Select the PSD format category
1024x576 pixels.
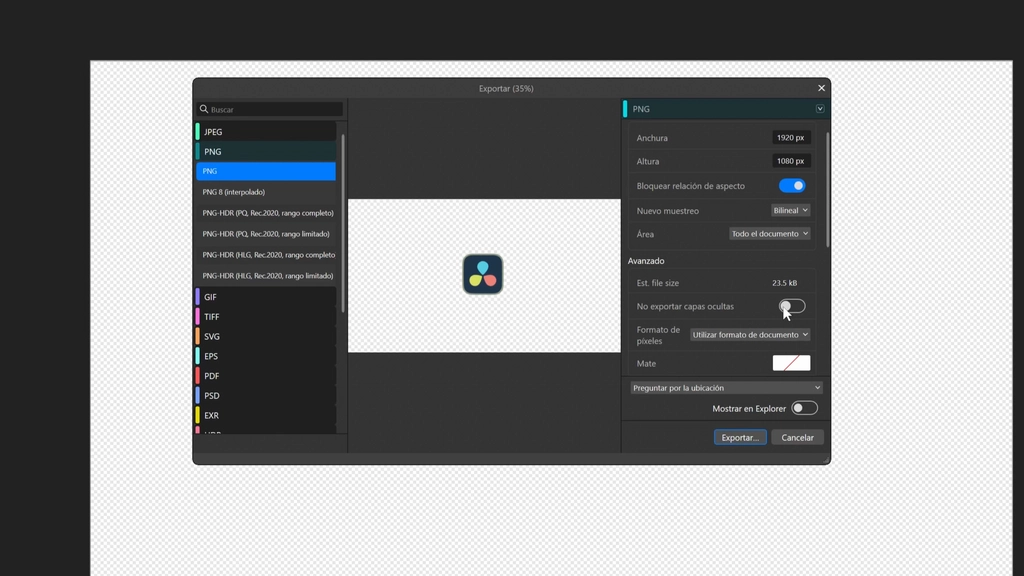point(266,396)
